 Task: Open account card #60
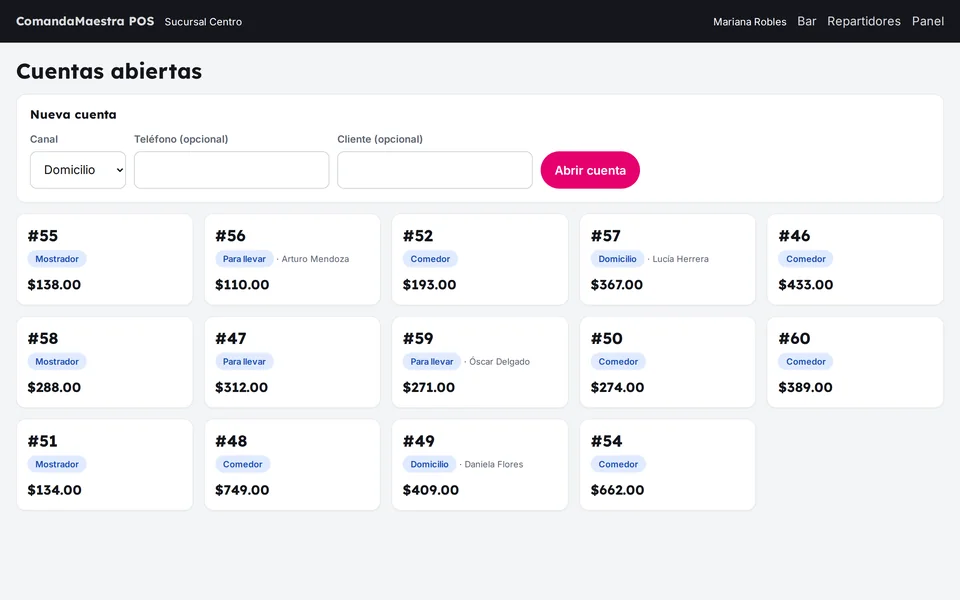pos(855,362)
